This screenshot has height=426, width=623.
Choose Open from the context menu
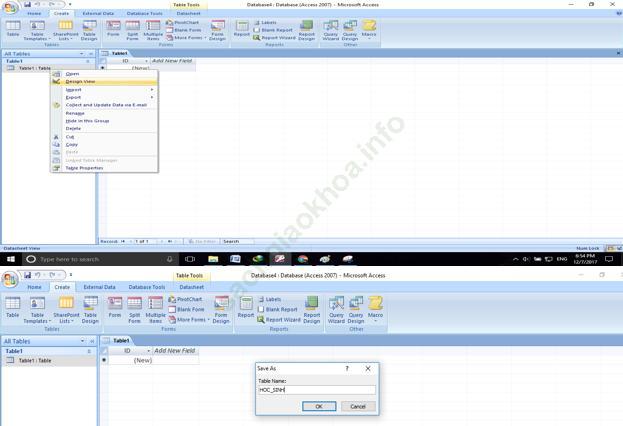point(104,74)
